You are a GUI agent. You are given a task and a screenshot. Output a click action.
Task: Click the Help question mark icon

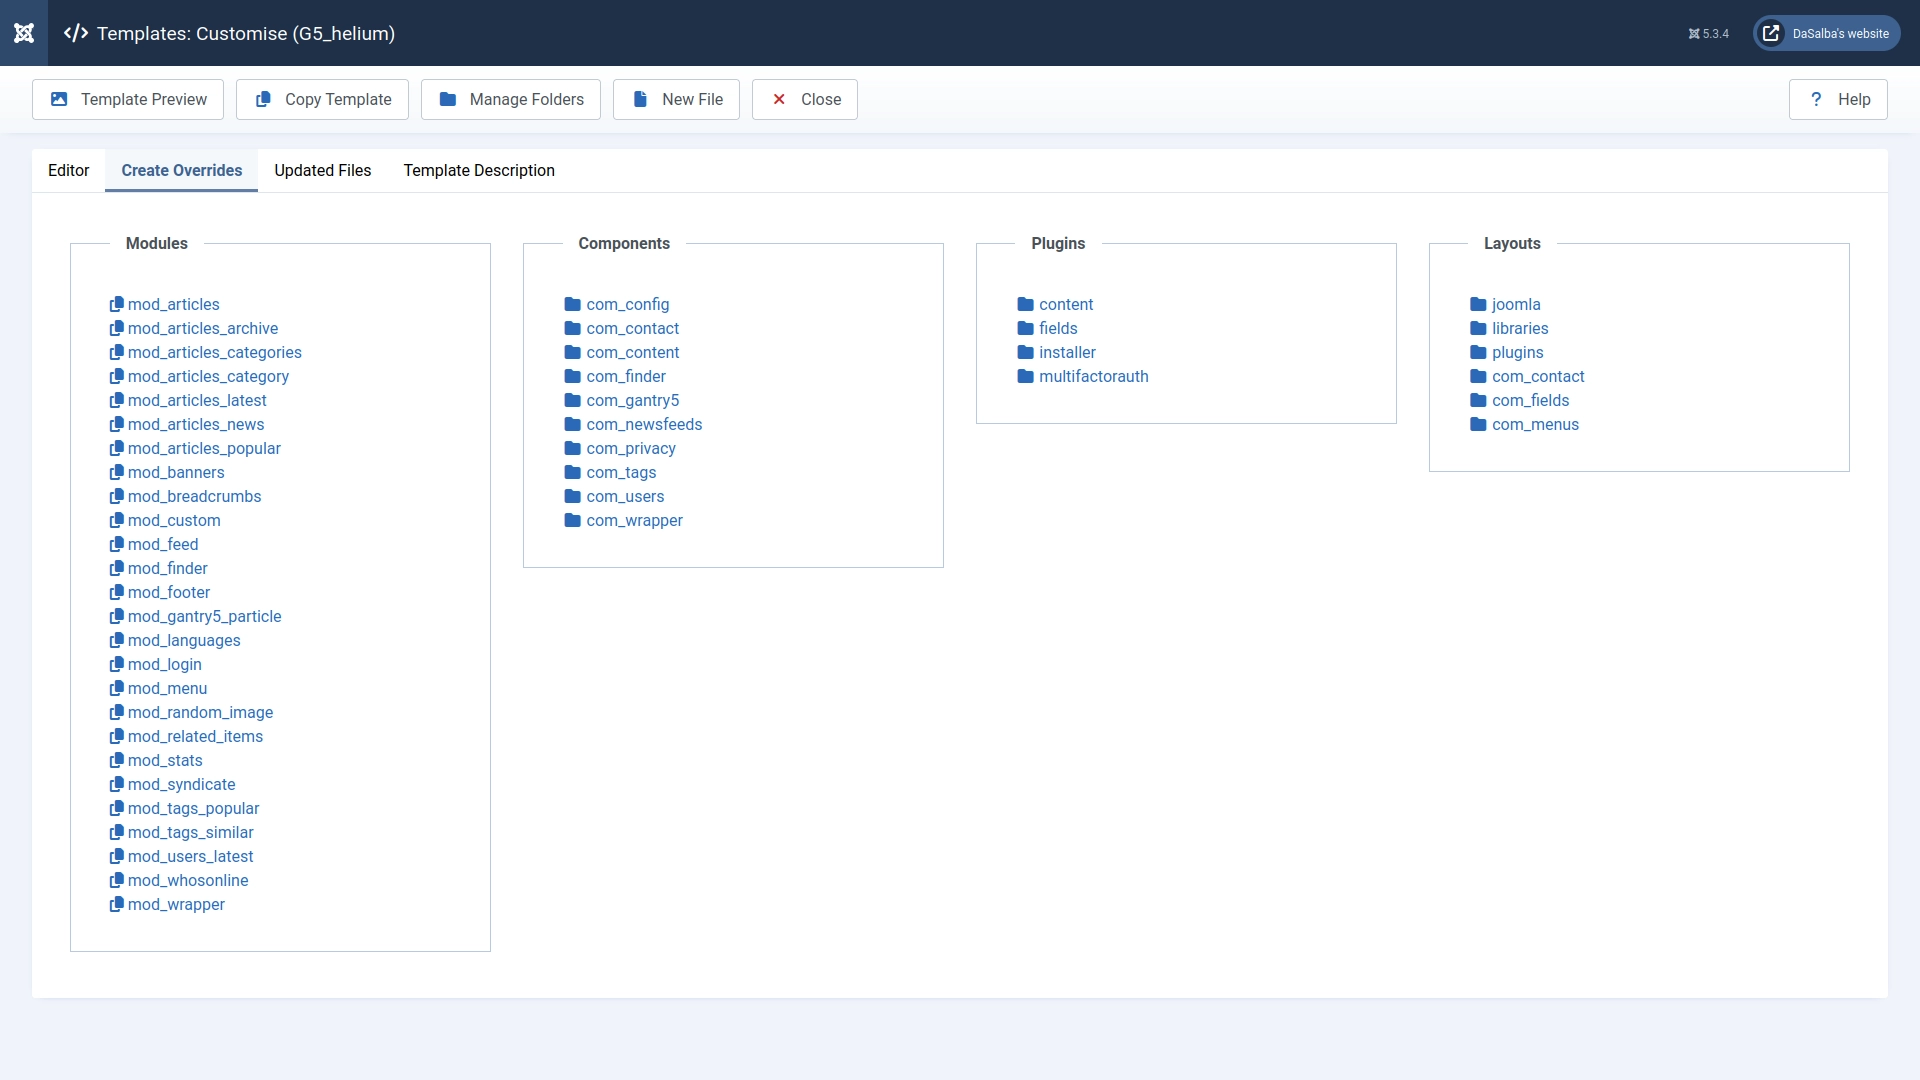point(1817,99)
